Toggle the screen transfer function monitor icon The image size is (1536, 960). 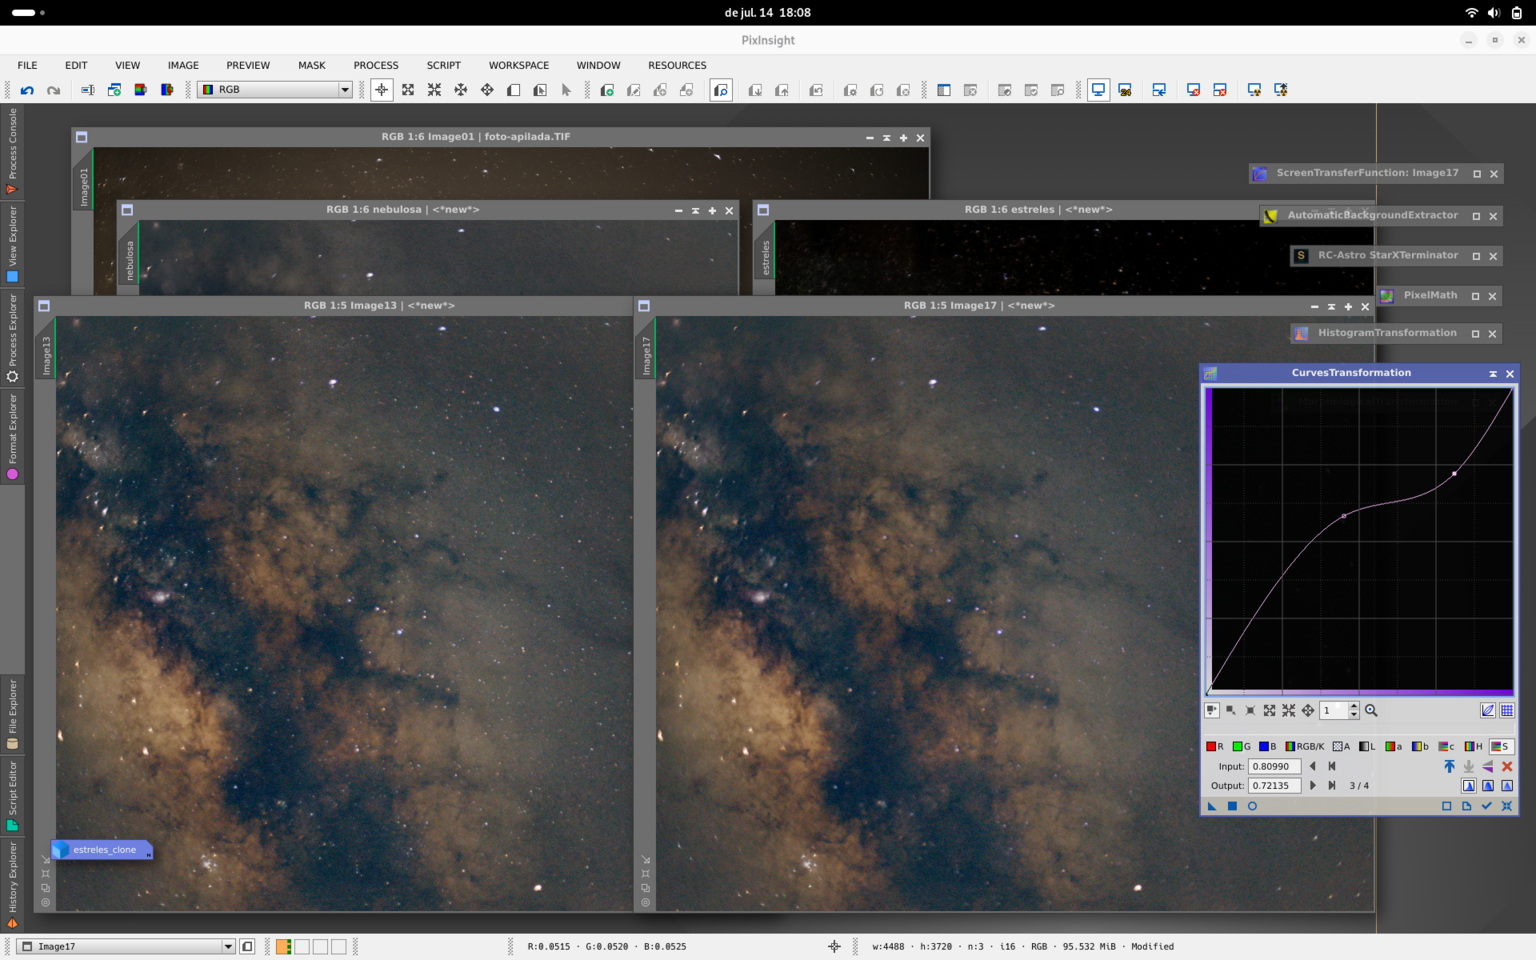1098,90
